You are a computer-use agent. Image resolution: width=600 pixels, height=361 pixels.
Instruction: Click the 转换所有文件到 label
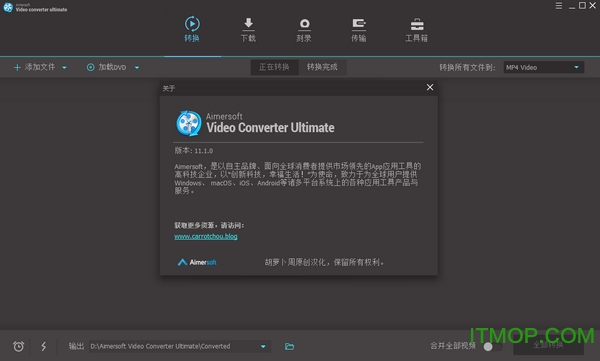467,68
